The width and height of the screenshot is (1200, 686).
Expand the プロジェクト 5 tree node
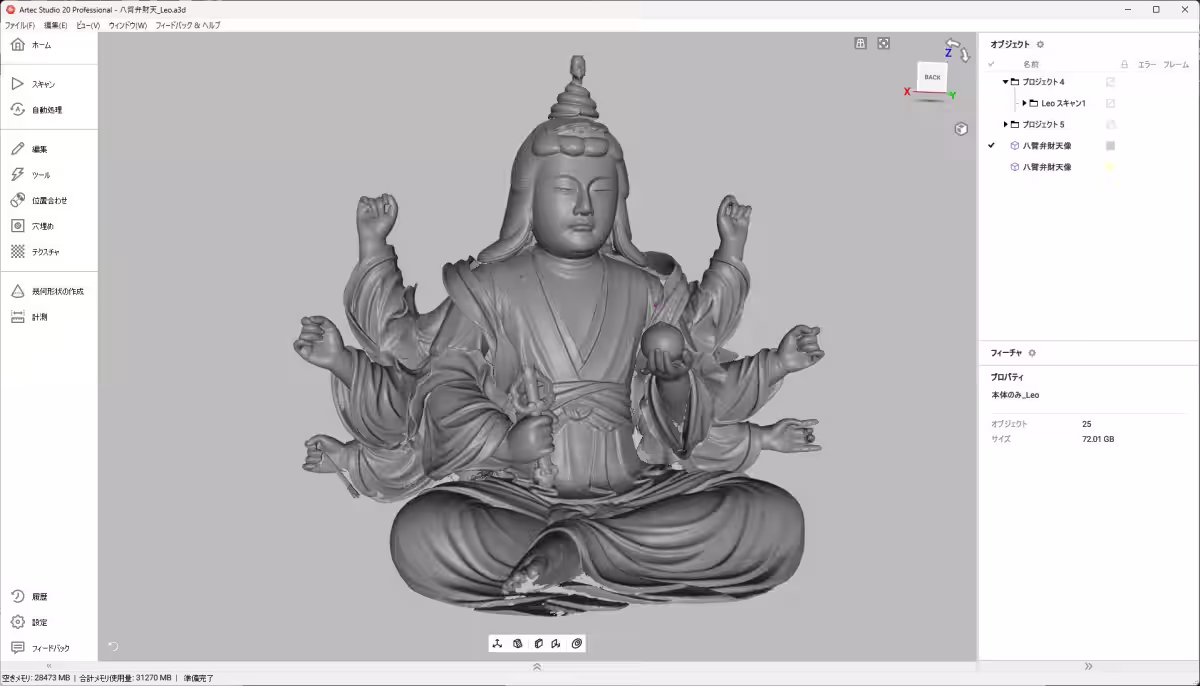click(1006, 124)
